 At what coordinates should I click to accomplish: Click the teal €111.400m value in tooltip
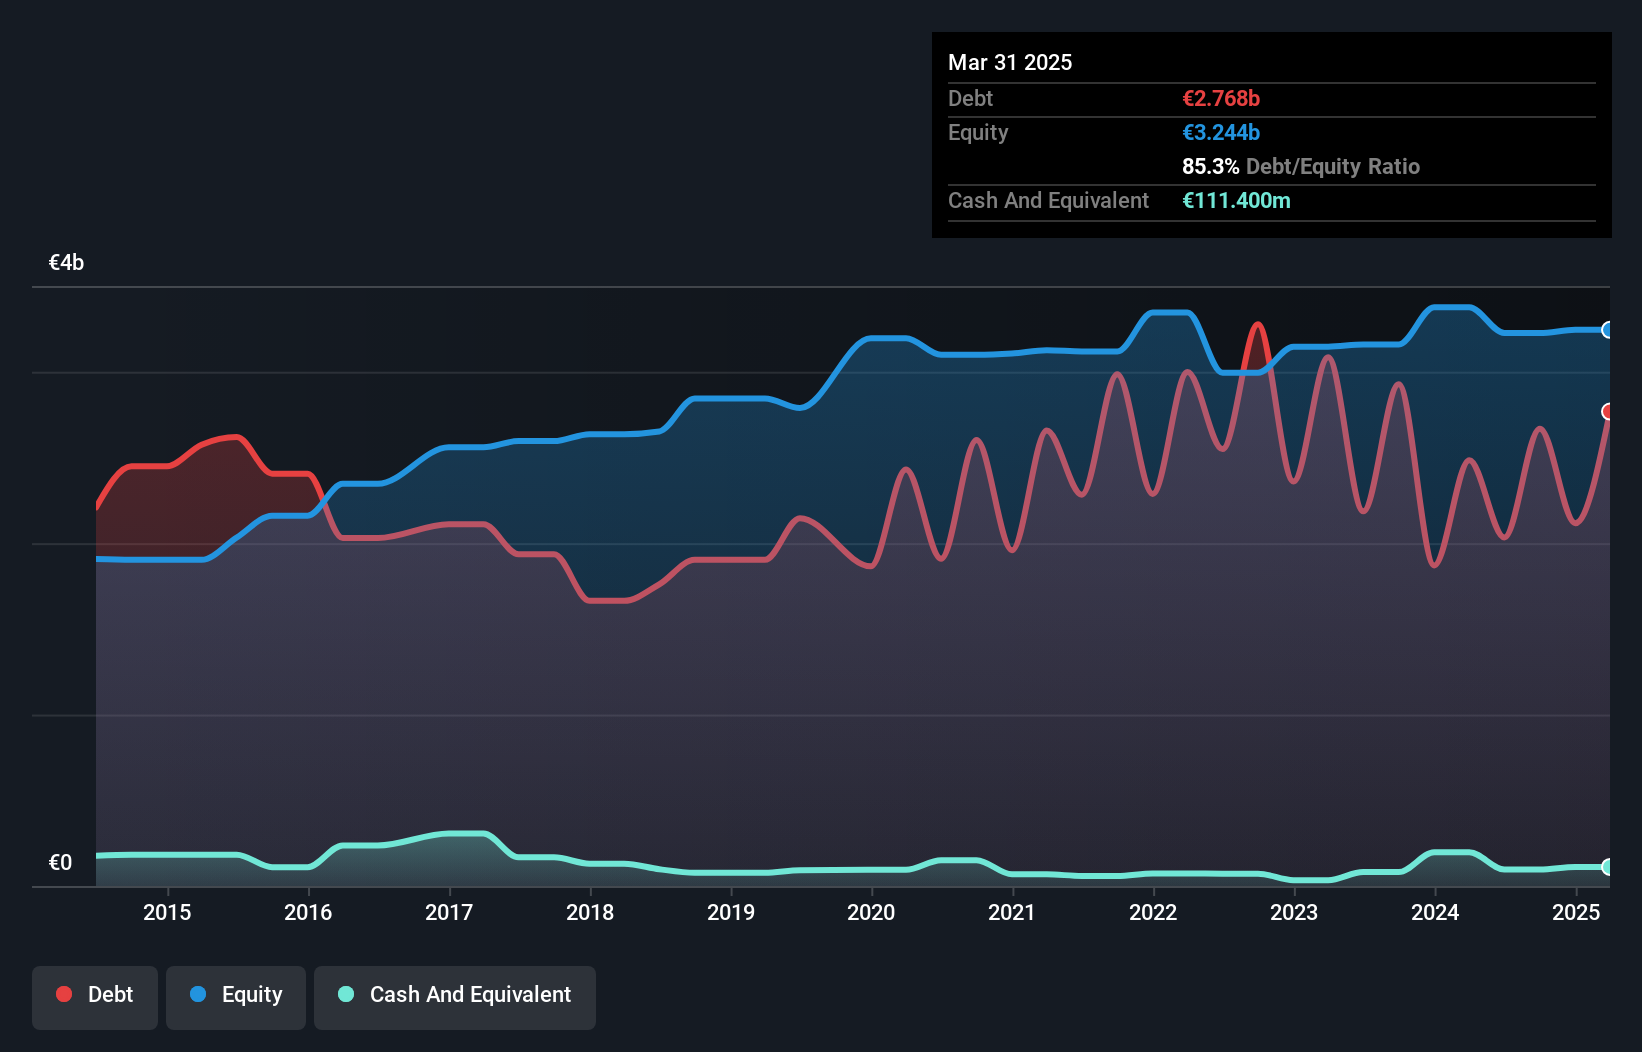[x=1236, y=200]
